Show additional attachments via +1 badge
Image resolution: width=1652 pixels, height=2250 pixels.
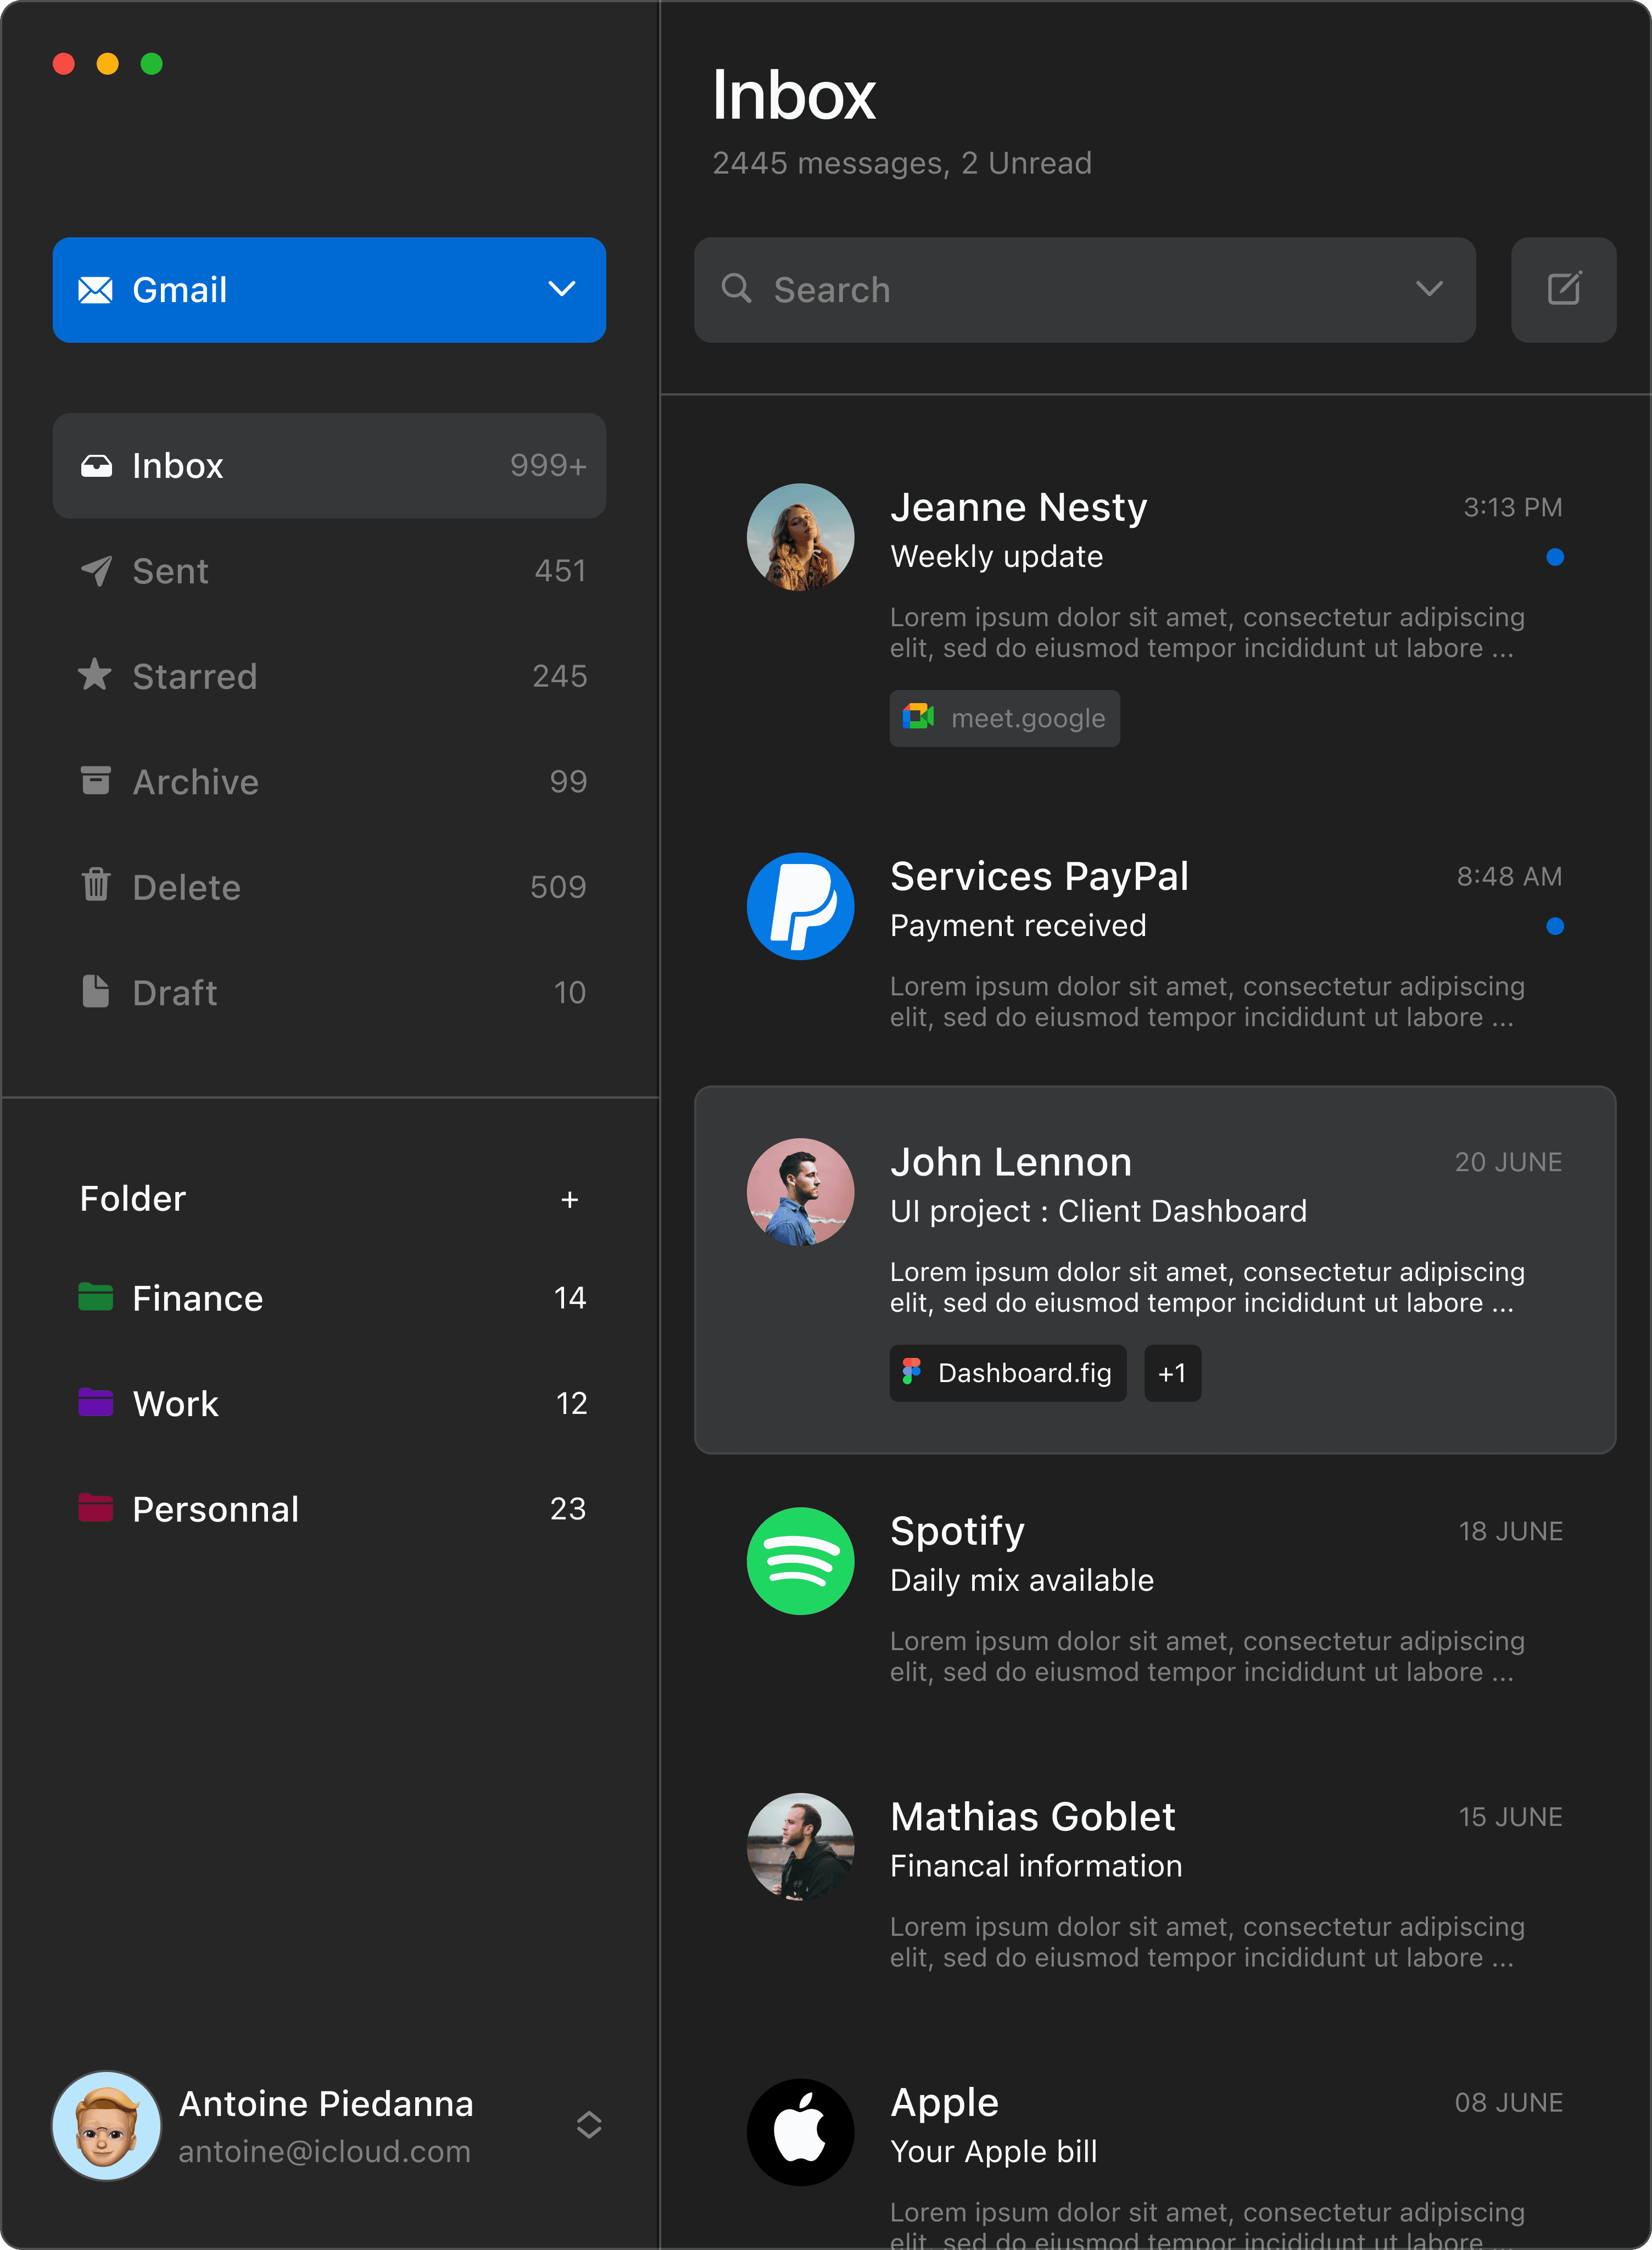(1172, 1373)
